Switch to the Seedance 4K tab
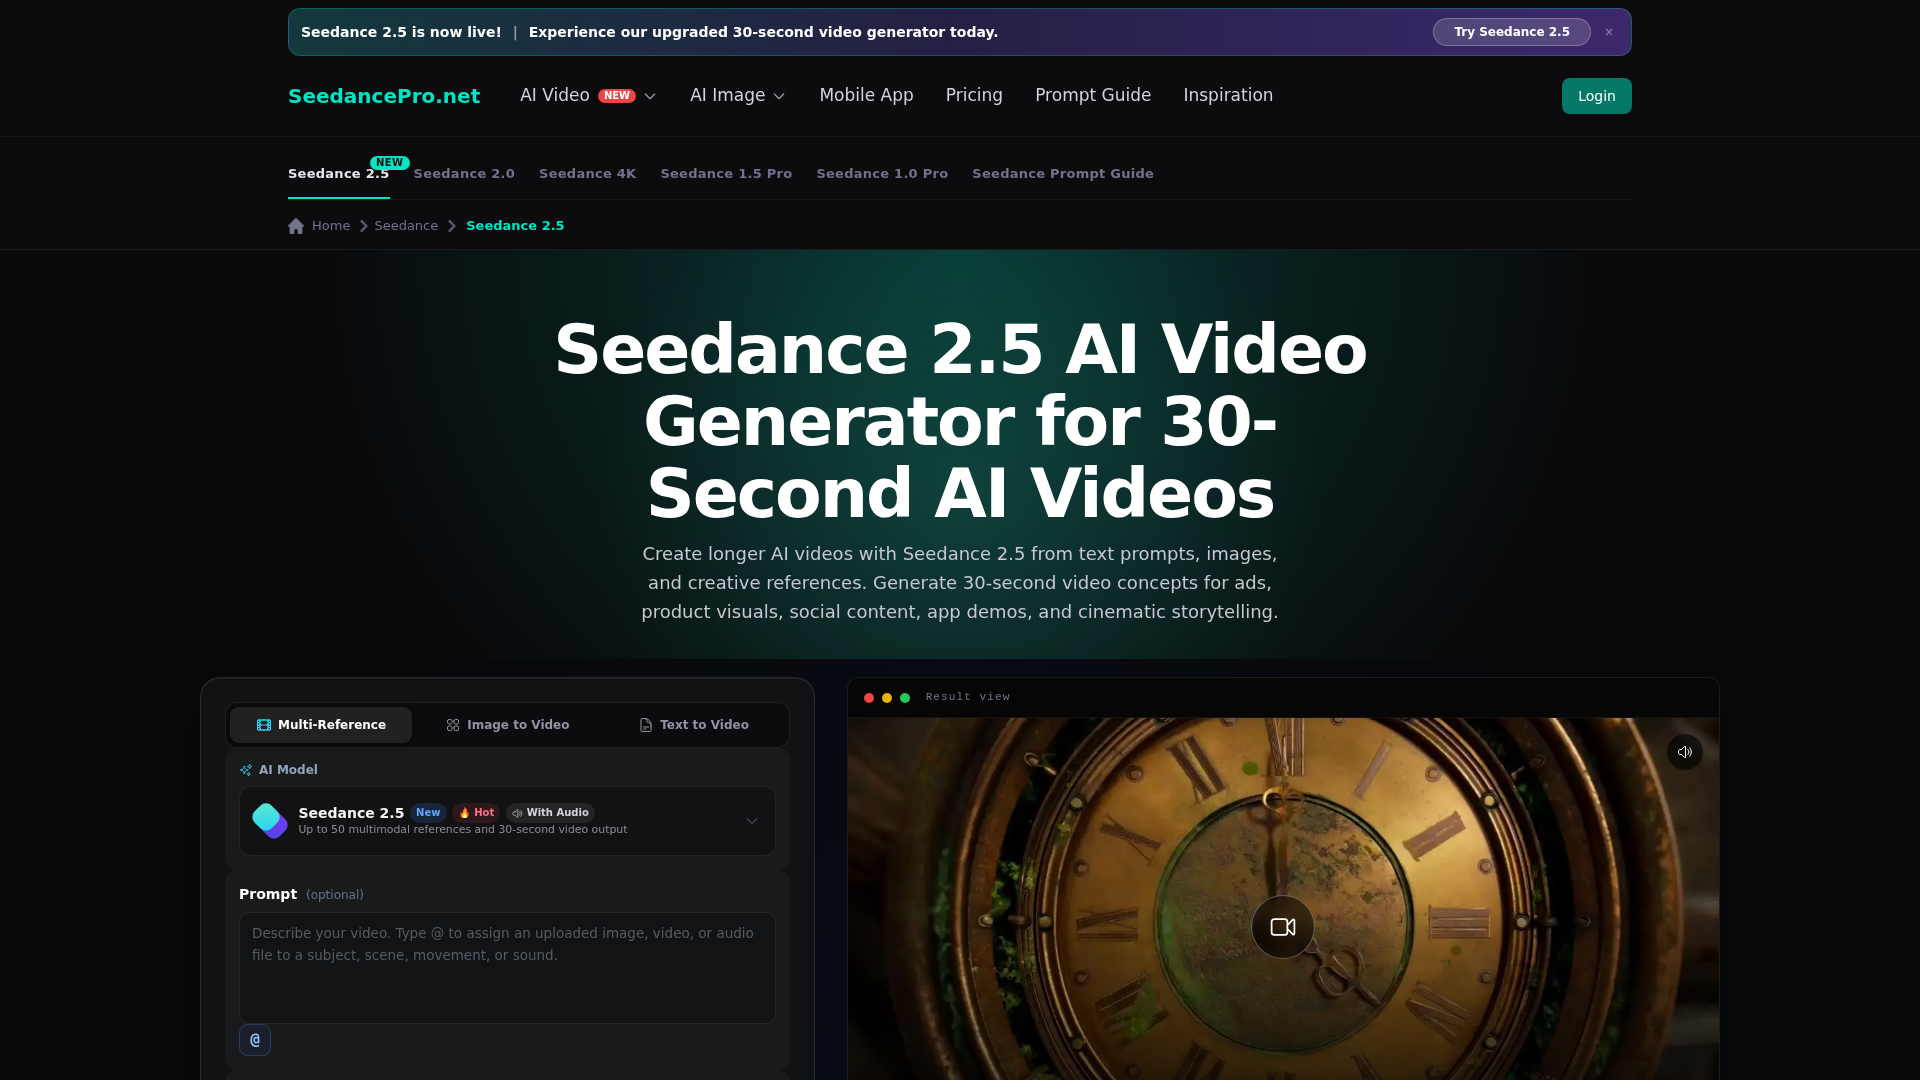This screenshot has width=1920, height=1080. pos(587,174)
